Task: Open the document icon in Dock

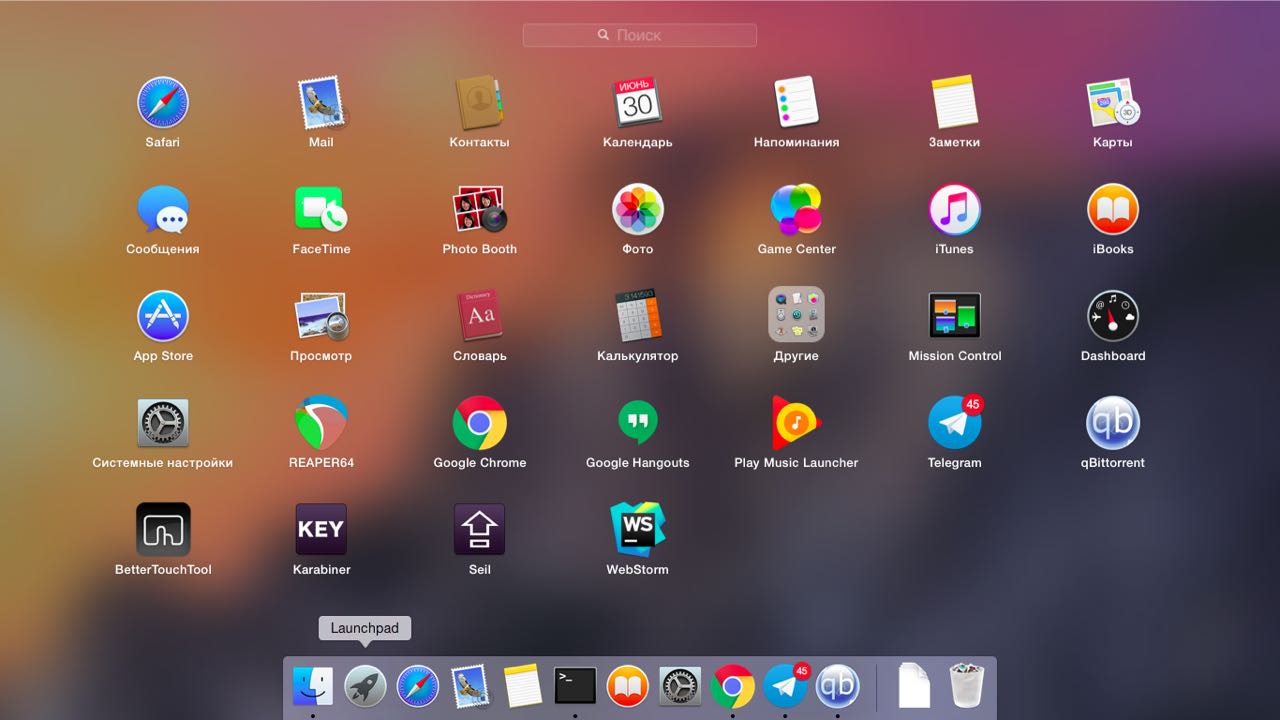Action: (x=914, y=686)
